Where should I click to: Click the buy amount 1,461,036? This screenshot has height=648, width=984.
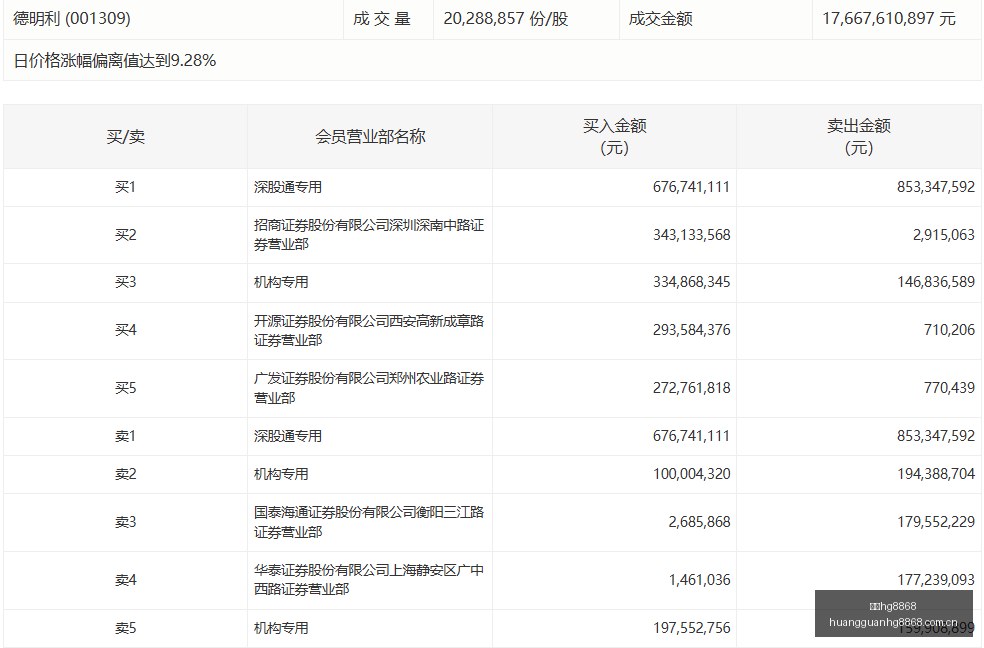point(699,580)
